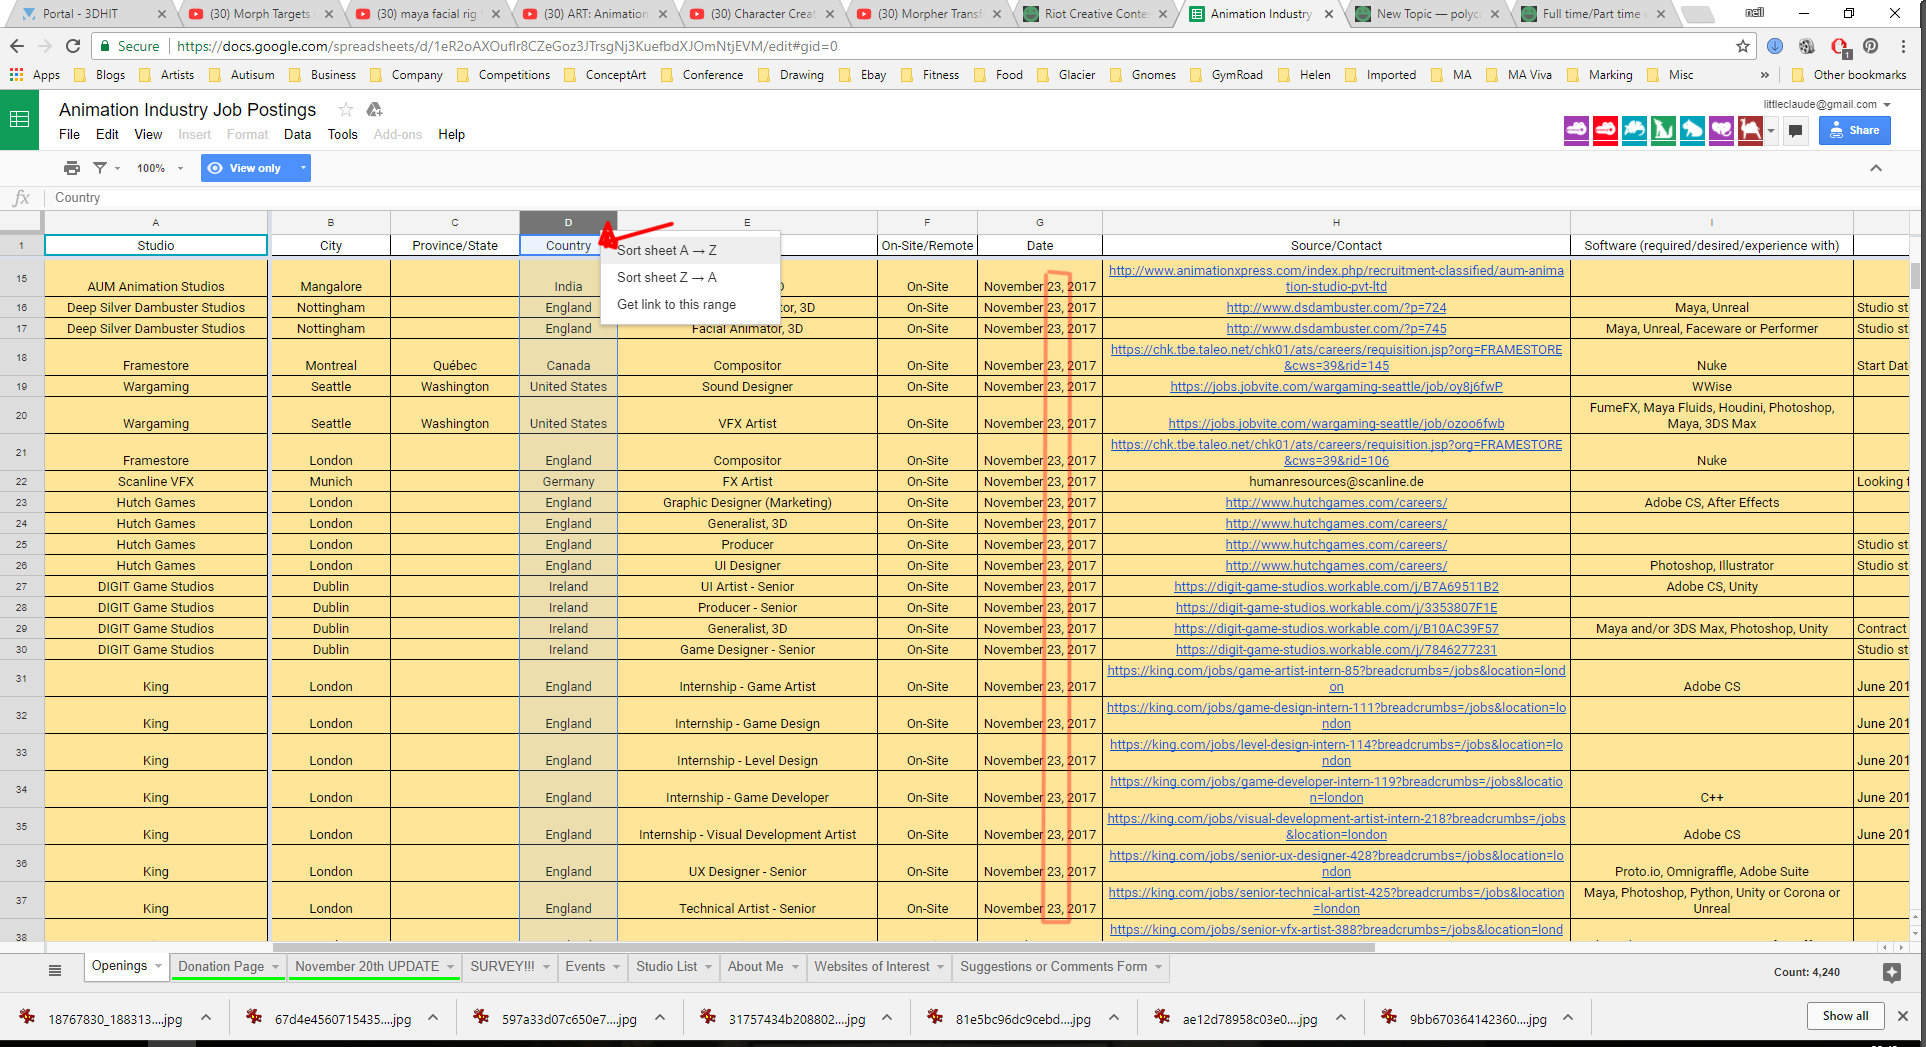Select the column H header

1336,222
